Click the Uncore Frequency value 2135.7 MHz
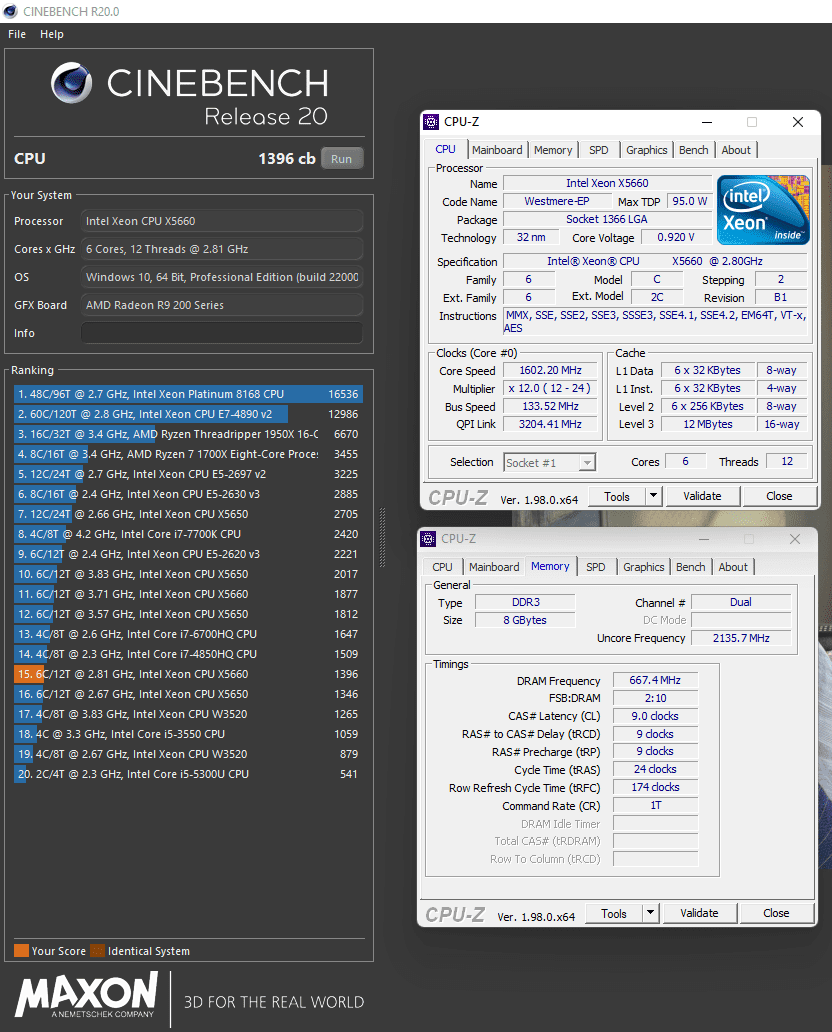Viewport: 832px width, 1032px height. (741, 638)
